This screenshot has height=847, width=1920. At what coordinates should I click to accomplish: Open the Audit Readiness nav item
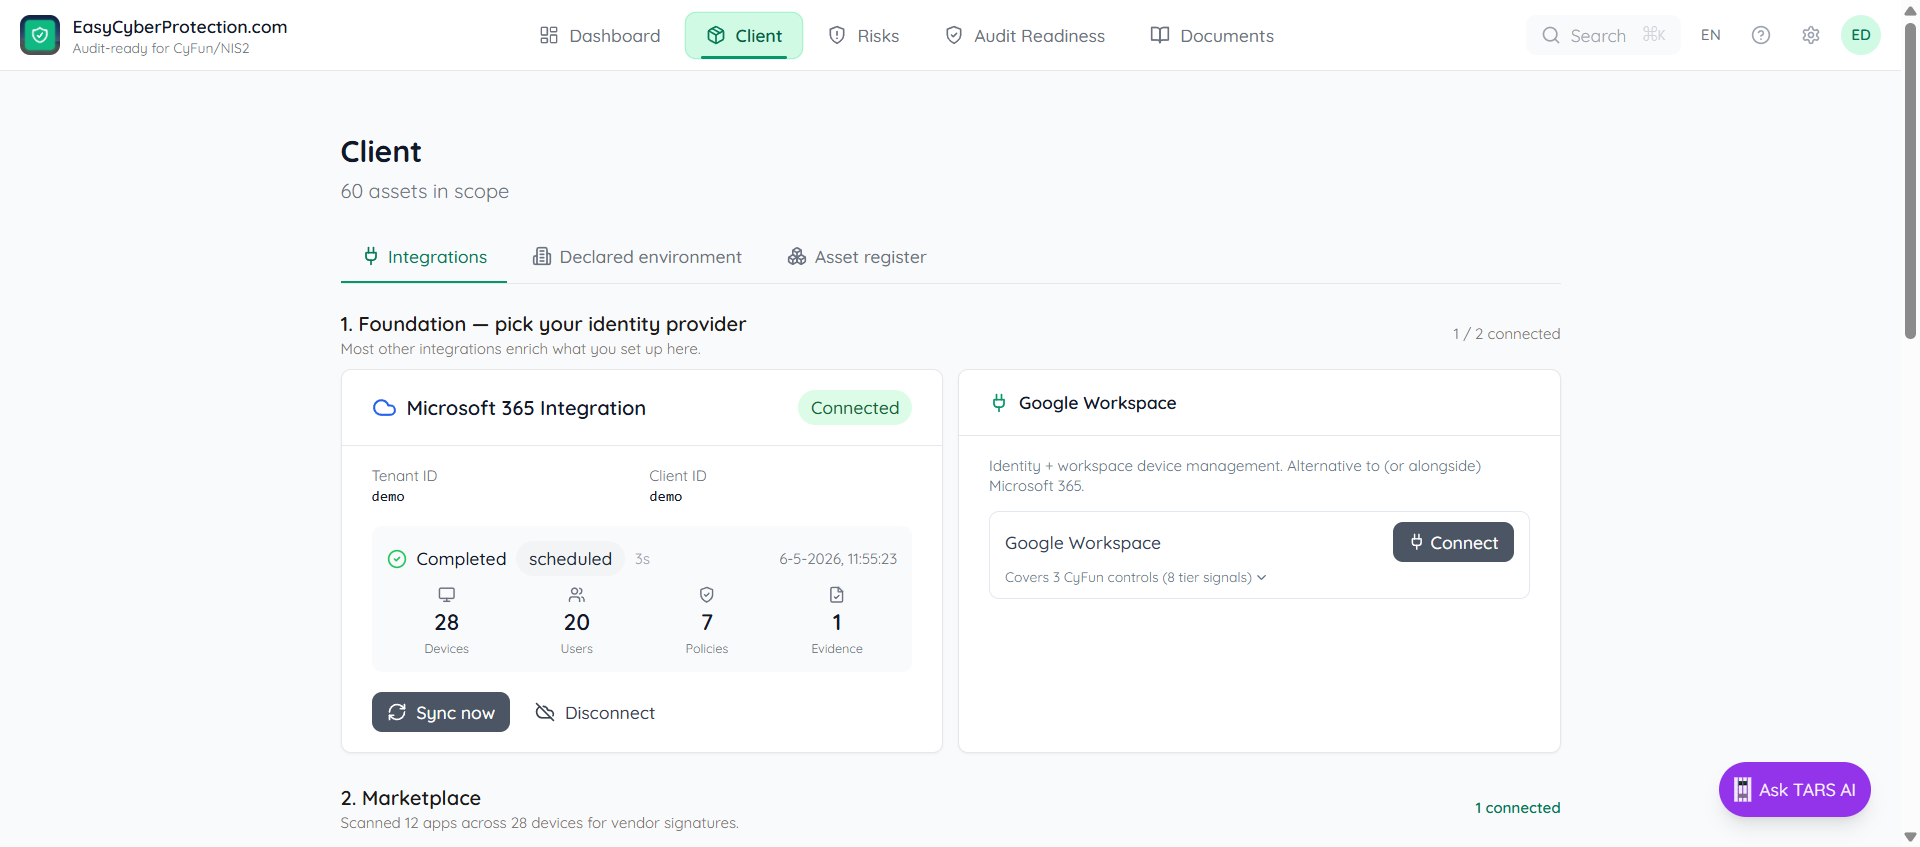click(x=1025, y=35)
